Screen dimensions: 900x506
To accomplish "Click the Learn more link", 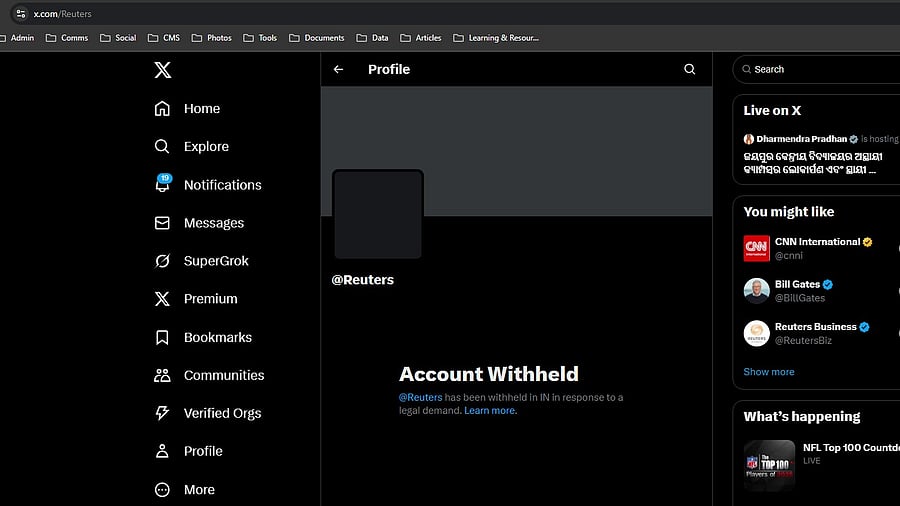I will pos(490,411).
